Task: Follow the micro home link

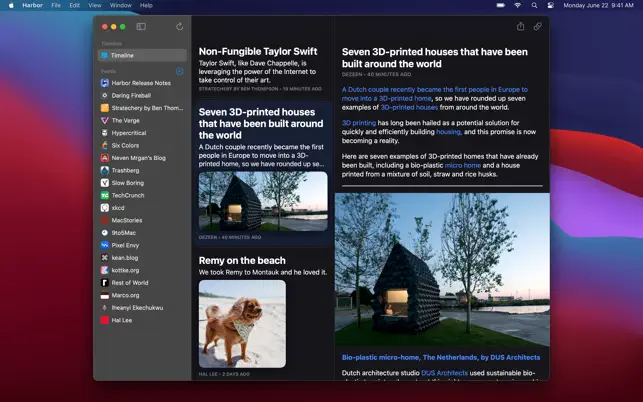Action: (x=463, y=165)
